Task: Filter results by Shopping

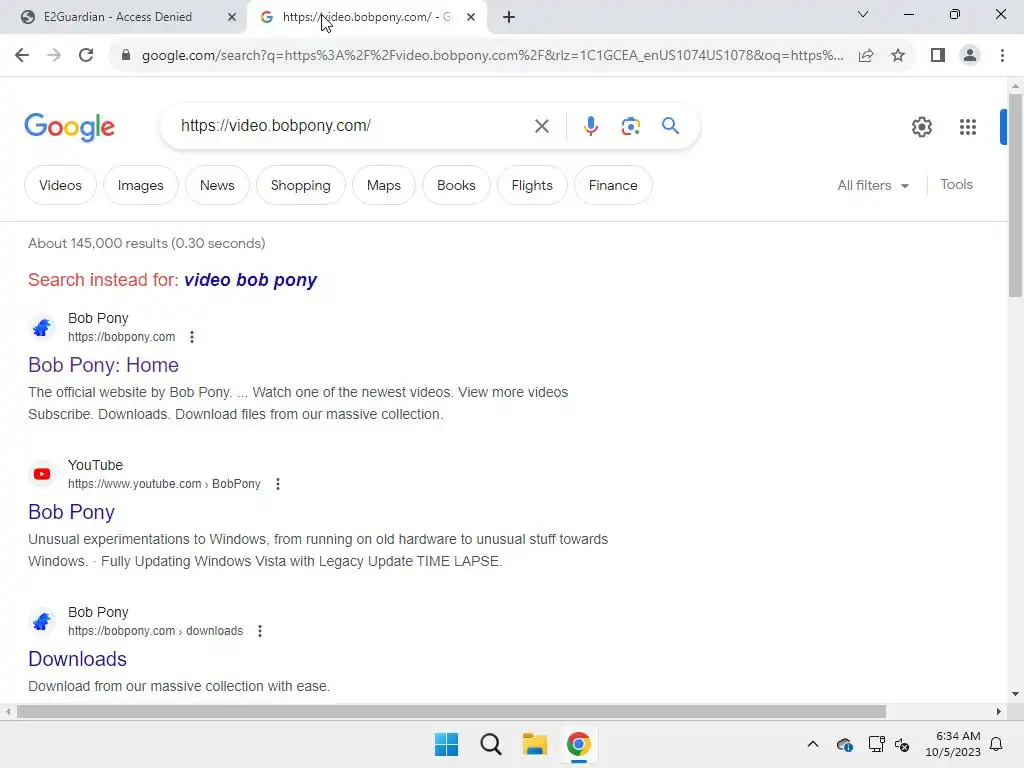Action: click(300, 185)
